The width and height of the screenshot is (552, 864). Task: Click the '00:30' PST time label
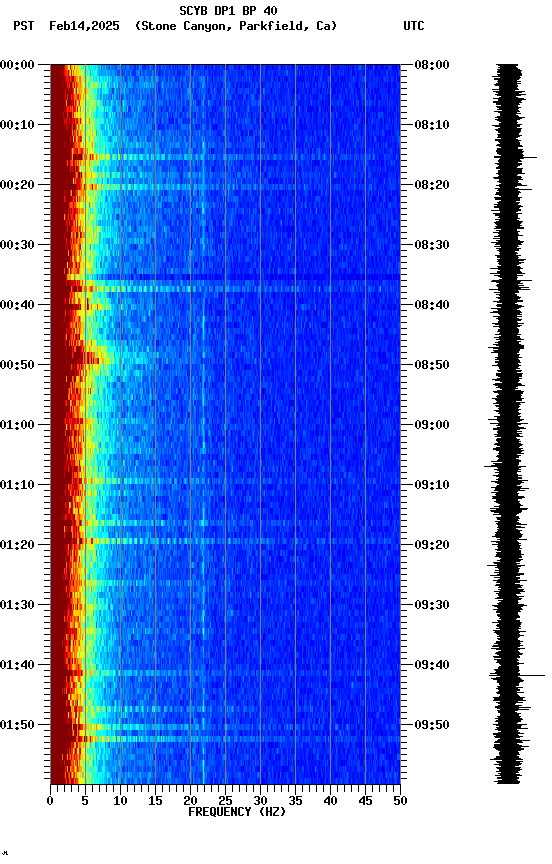17,245
